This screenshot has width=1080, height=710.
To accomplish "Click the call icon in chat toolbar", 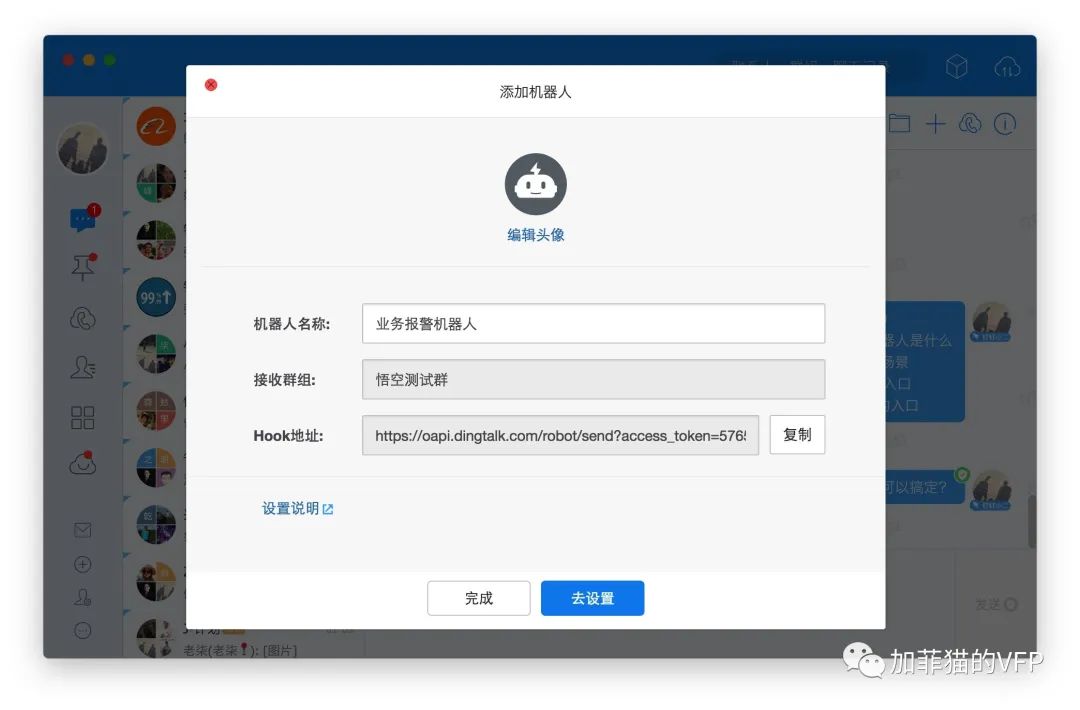I will (970, 124).
